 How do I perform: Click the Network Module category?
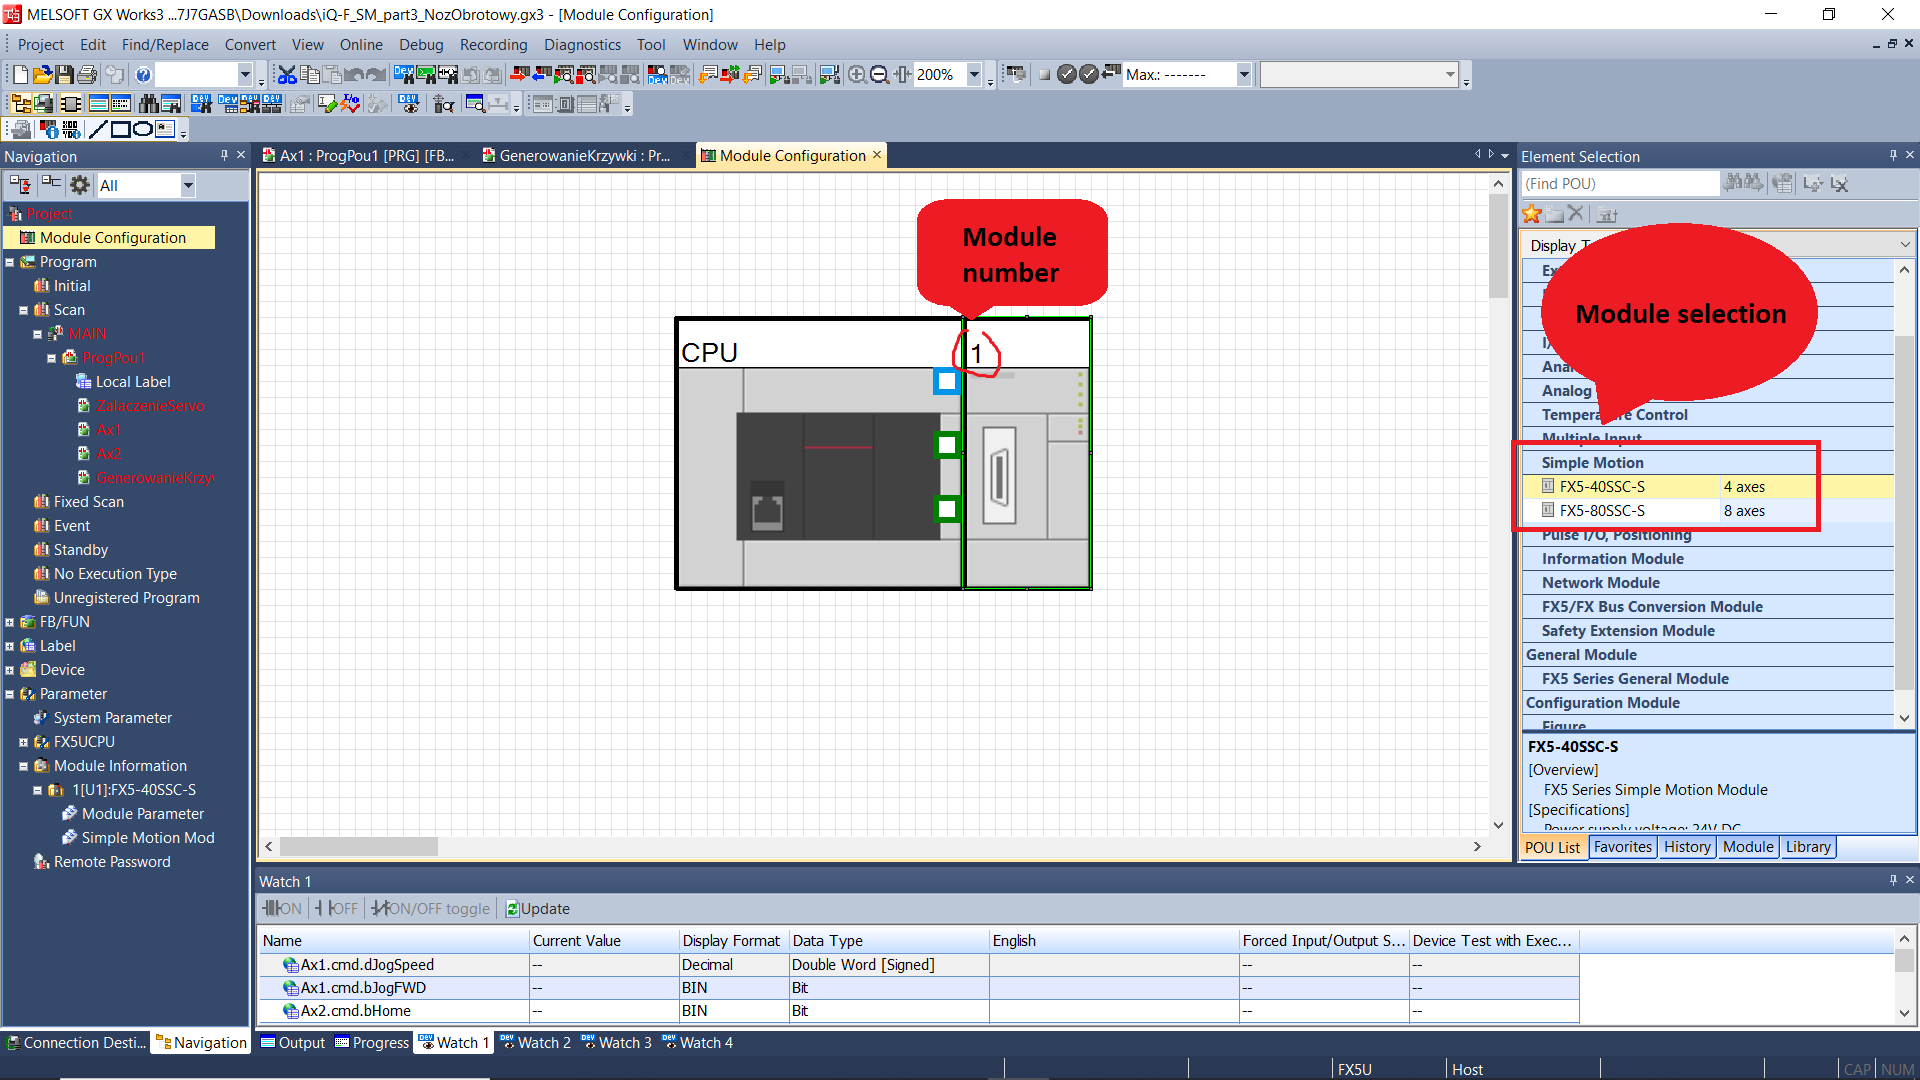tap(1706, 583)
